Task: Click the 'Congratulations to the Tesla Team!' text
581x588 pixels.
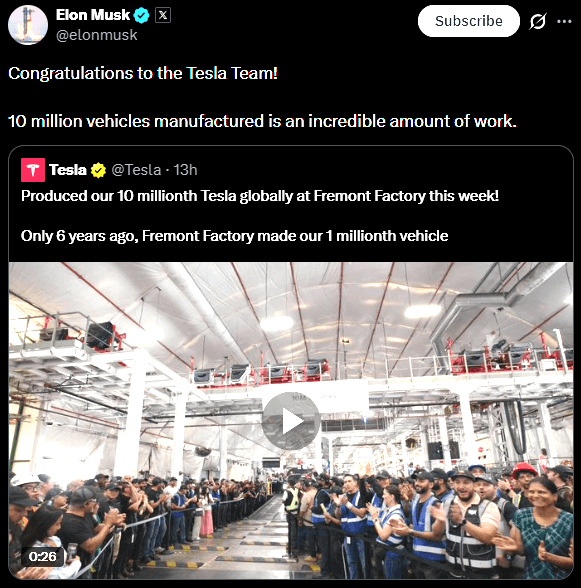Action: tap(143, 73)
